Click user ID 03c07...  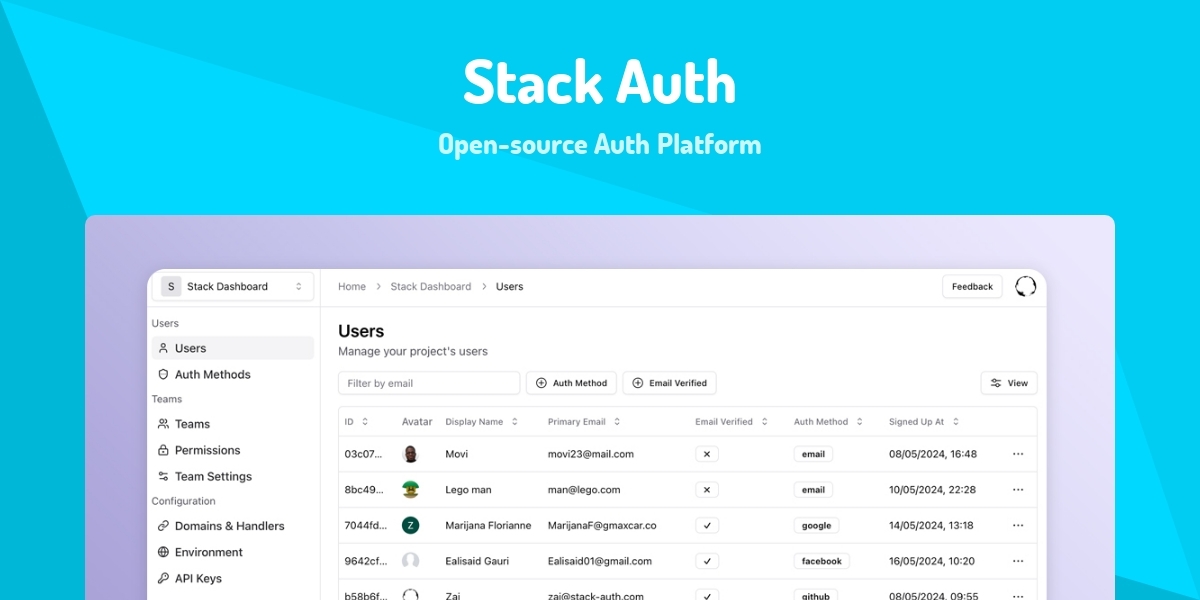tap(362, 454)
